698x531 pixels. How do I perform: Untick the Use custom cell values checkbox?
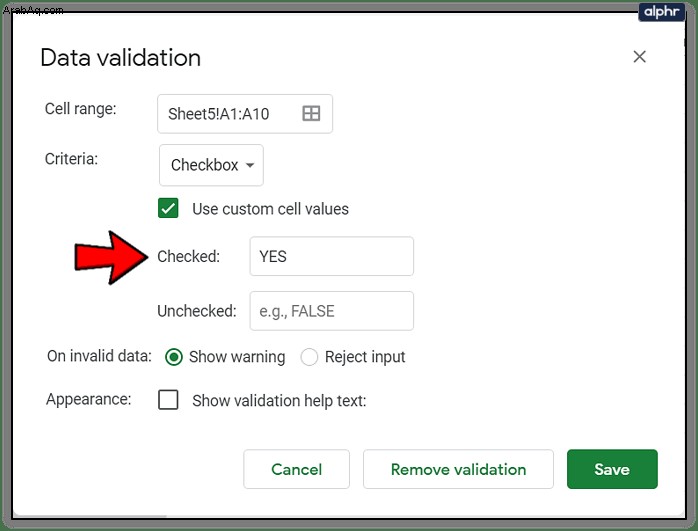point(168,208)
